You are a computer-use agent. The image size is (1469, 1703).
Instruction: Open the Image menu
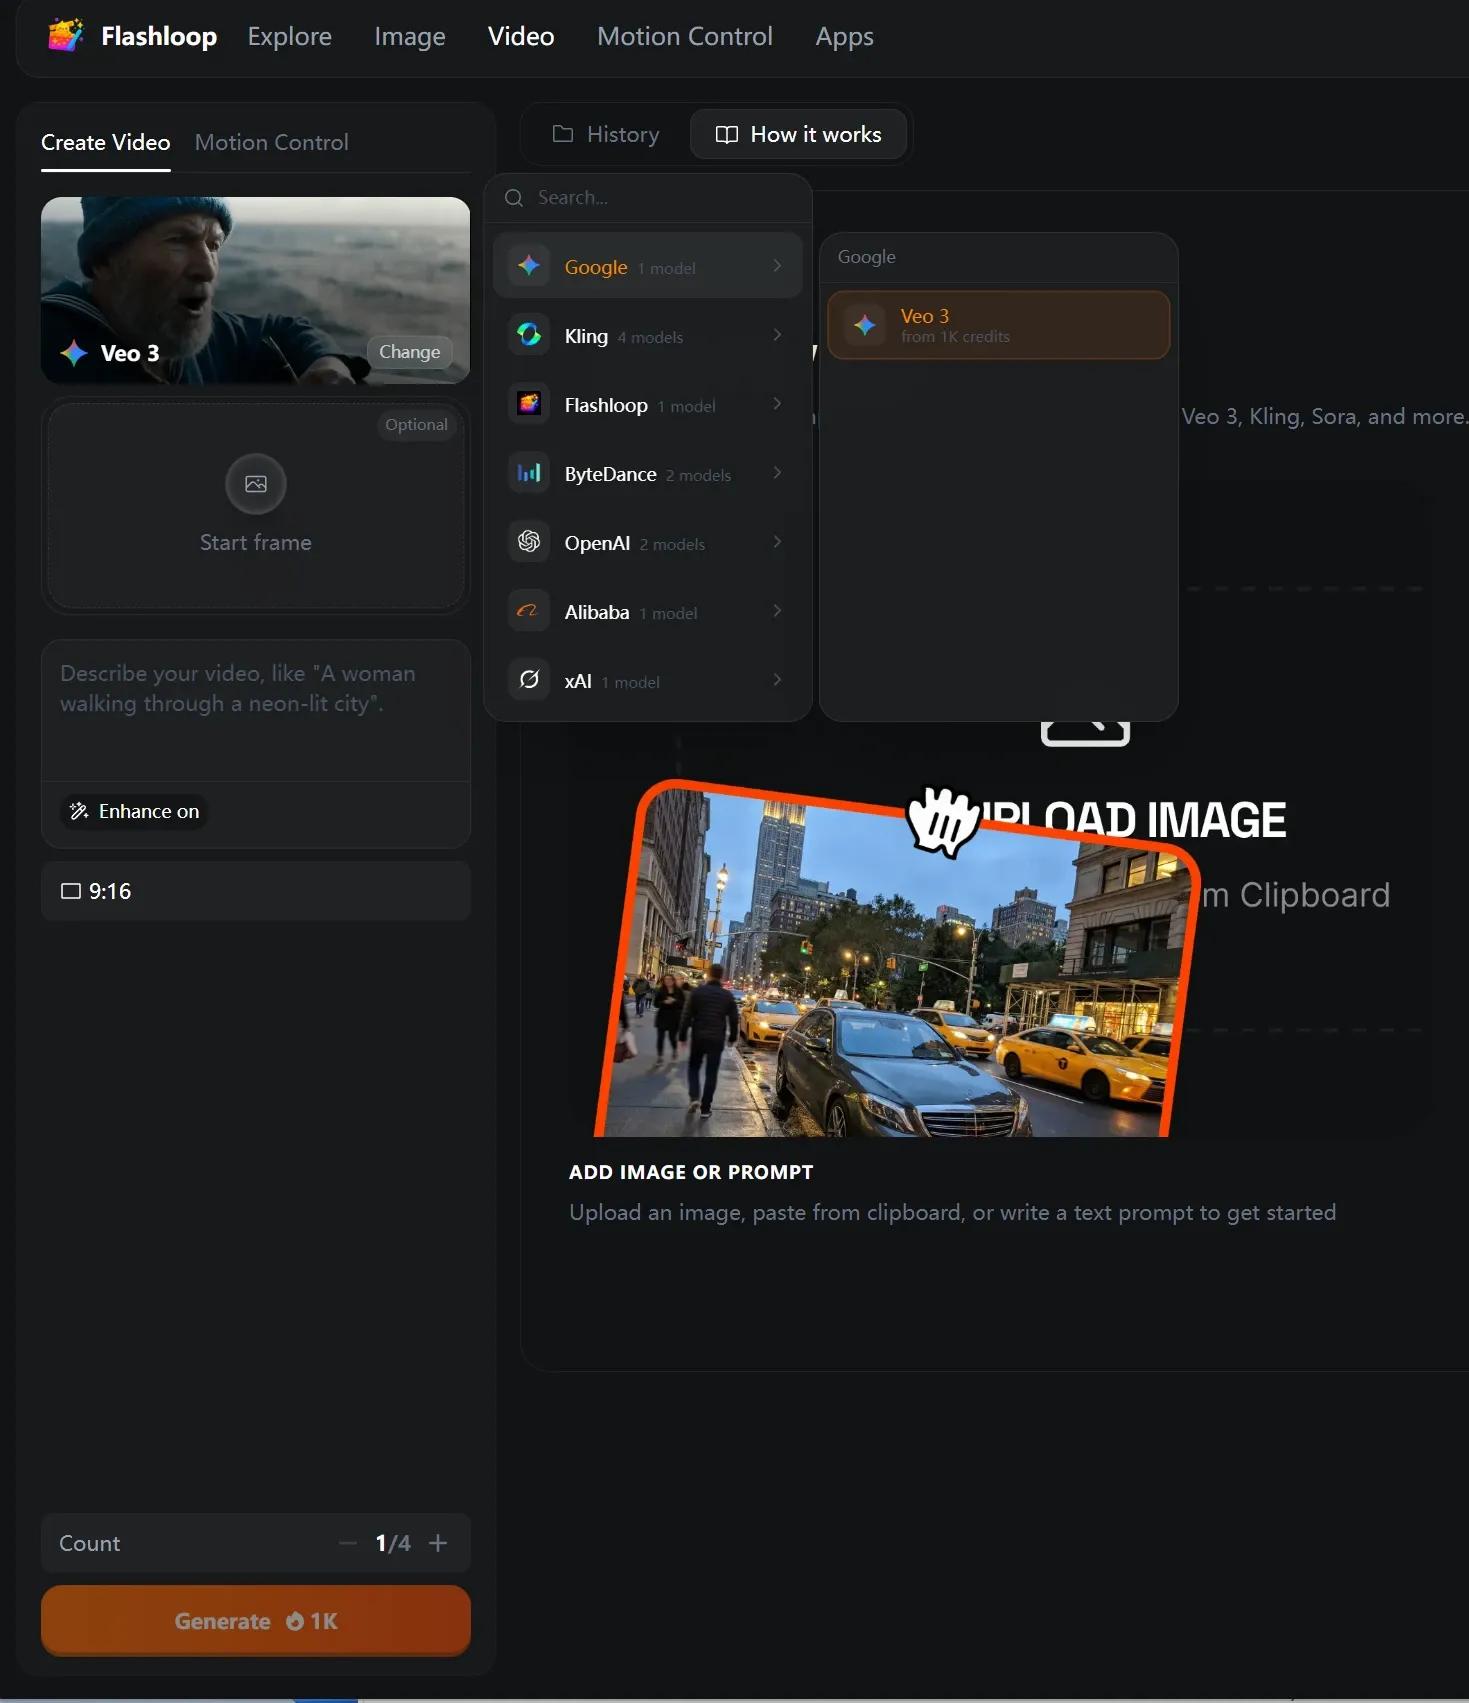[x=410, y=37]
